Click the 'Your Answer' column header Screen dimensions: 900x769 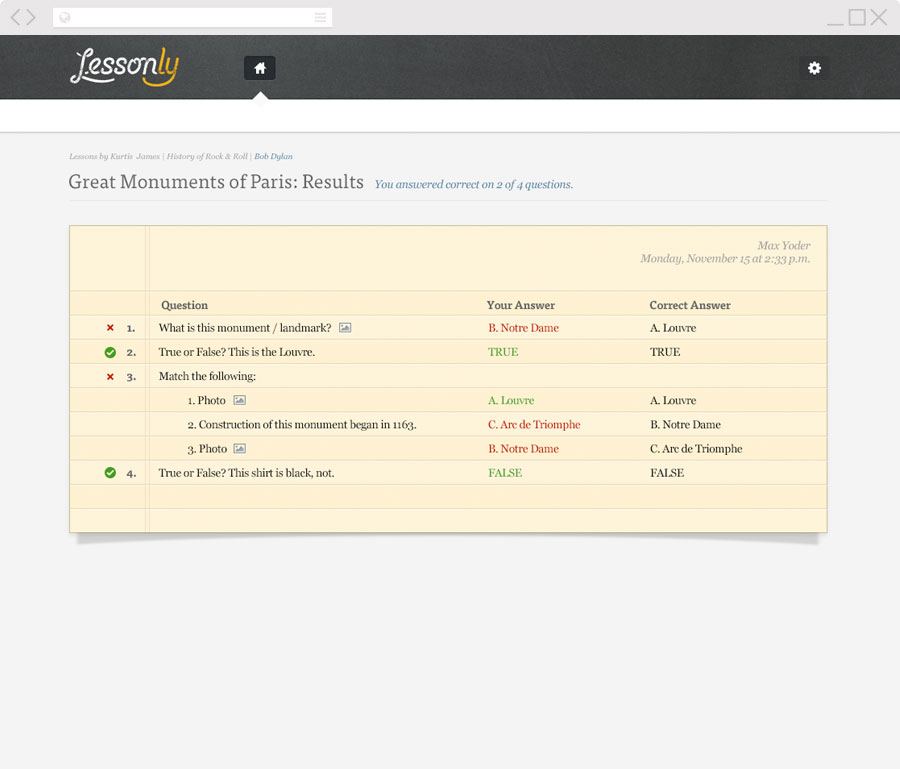pyautogui.click(x=520, y=305)
